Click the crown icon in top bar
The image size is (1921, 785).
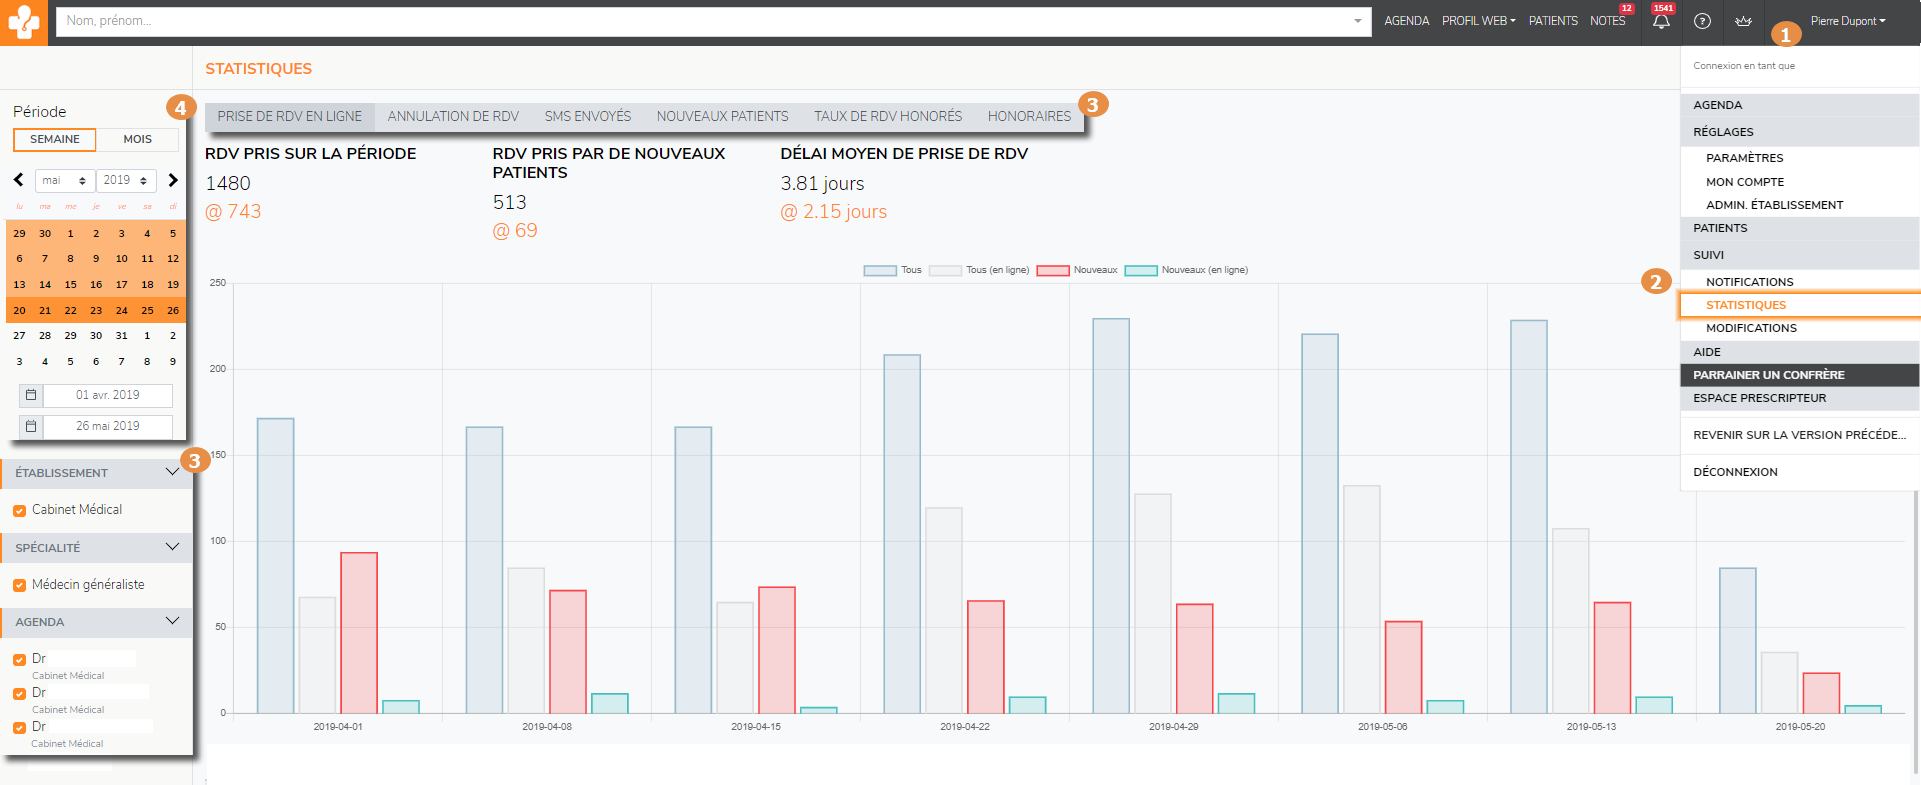click(1743, 21)
